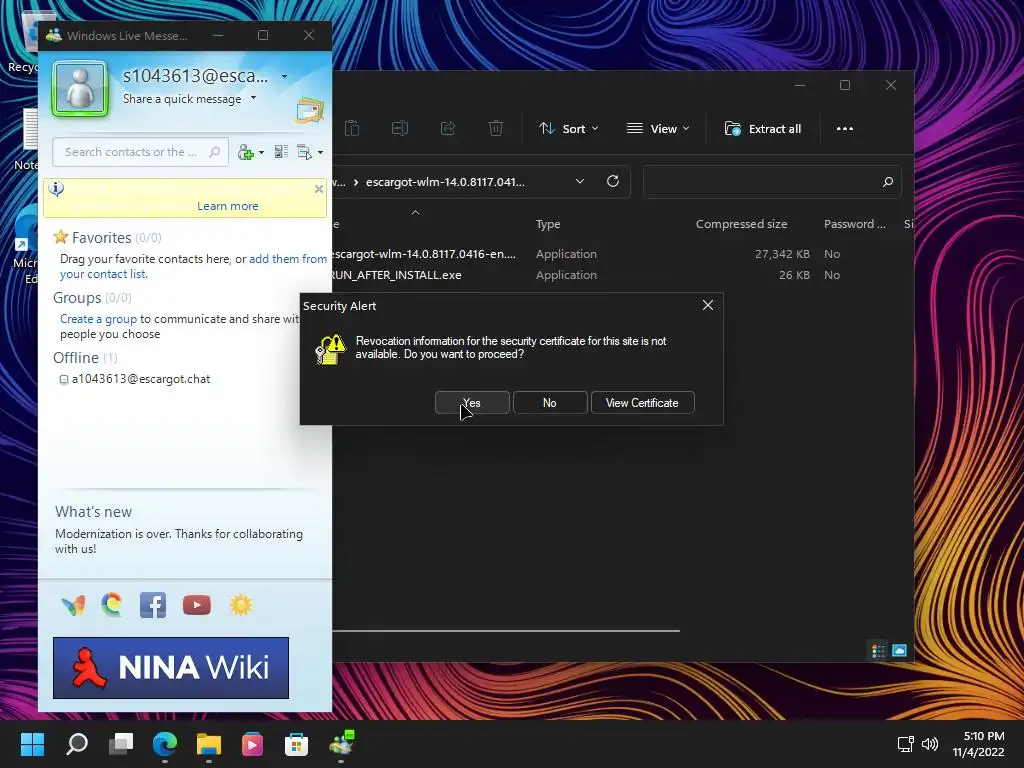Click the Add a contact icon
1024x768 pixels.
pyautogui.click(x=246, y=152)
